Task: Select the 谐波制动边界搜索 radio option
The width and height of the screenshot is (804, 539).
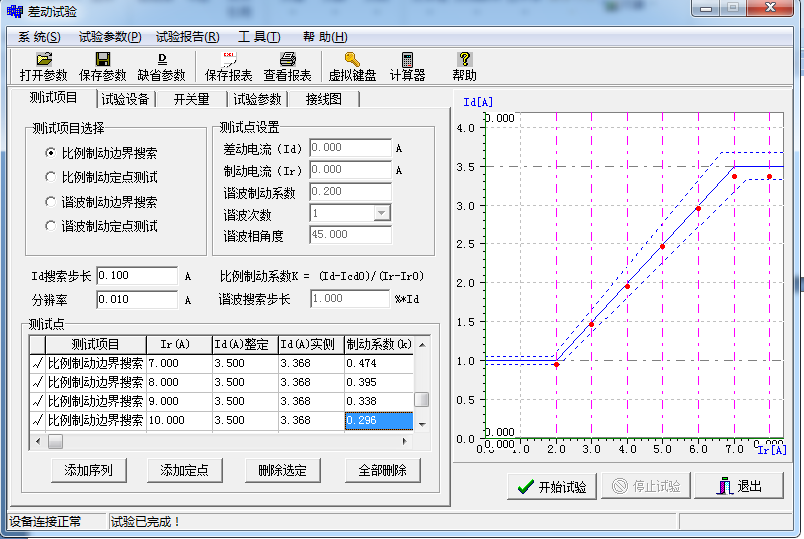Action: (51, 202)
